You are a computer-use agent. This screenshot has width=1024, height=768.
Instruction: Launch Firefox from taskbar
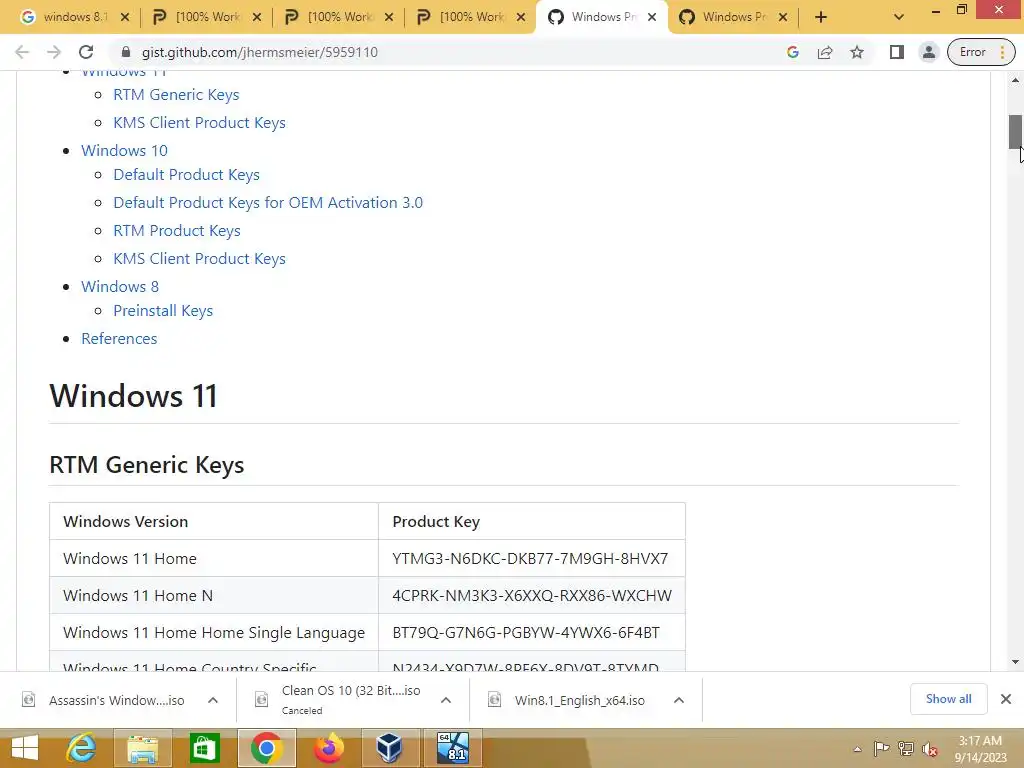pyautogui.click(x=328, y=748)
